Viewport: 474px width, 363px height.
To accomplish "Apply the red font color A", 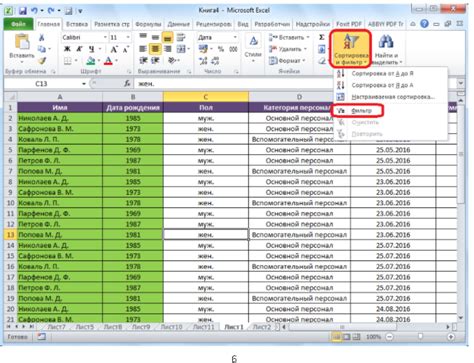I will click(x=108, y=61).
